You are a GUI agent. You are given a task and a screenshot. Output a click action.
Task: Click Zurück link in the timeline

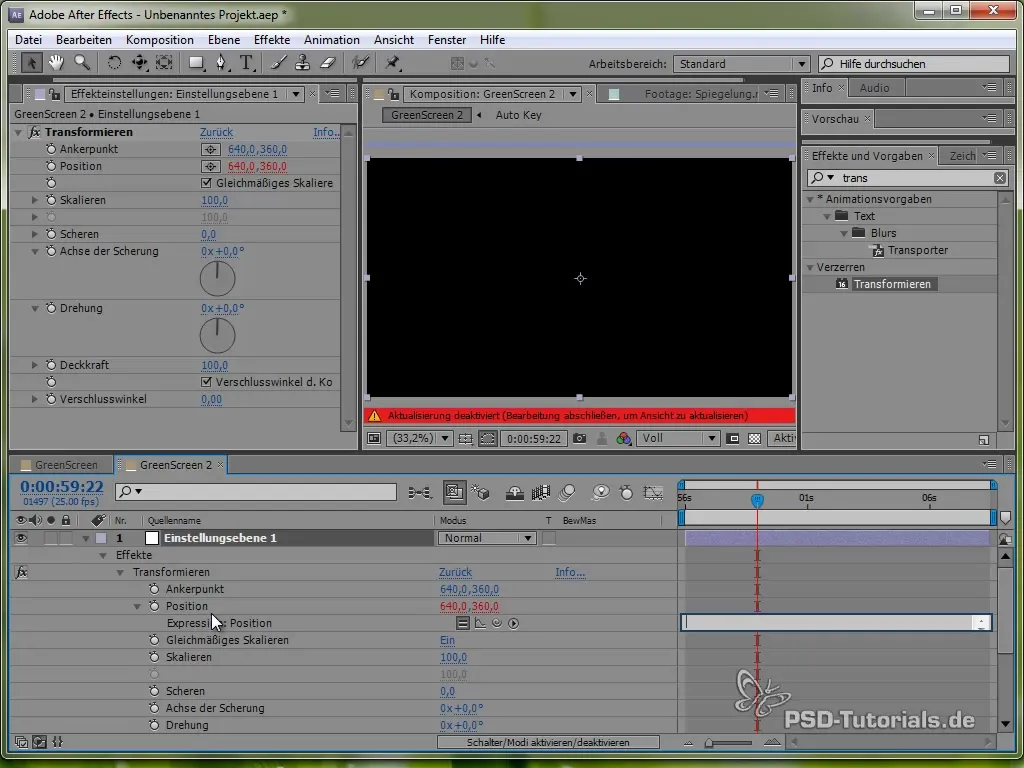coord(455,572)
